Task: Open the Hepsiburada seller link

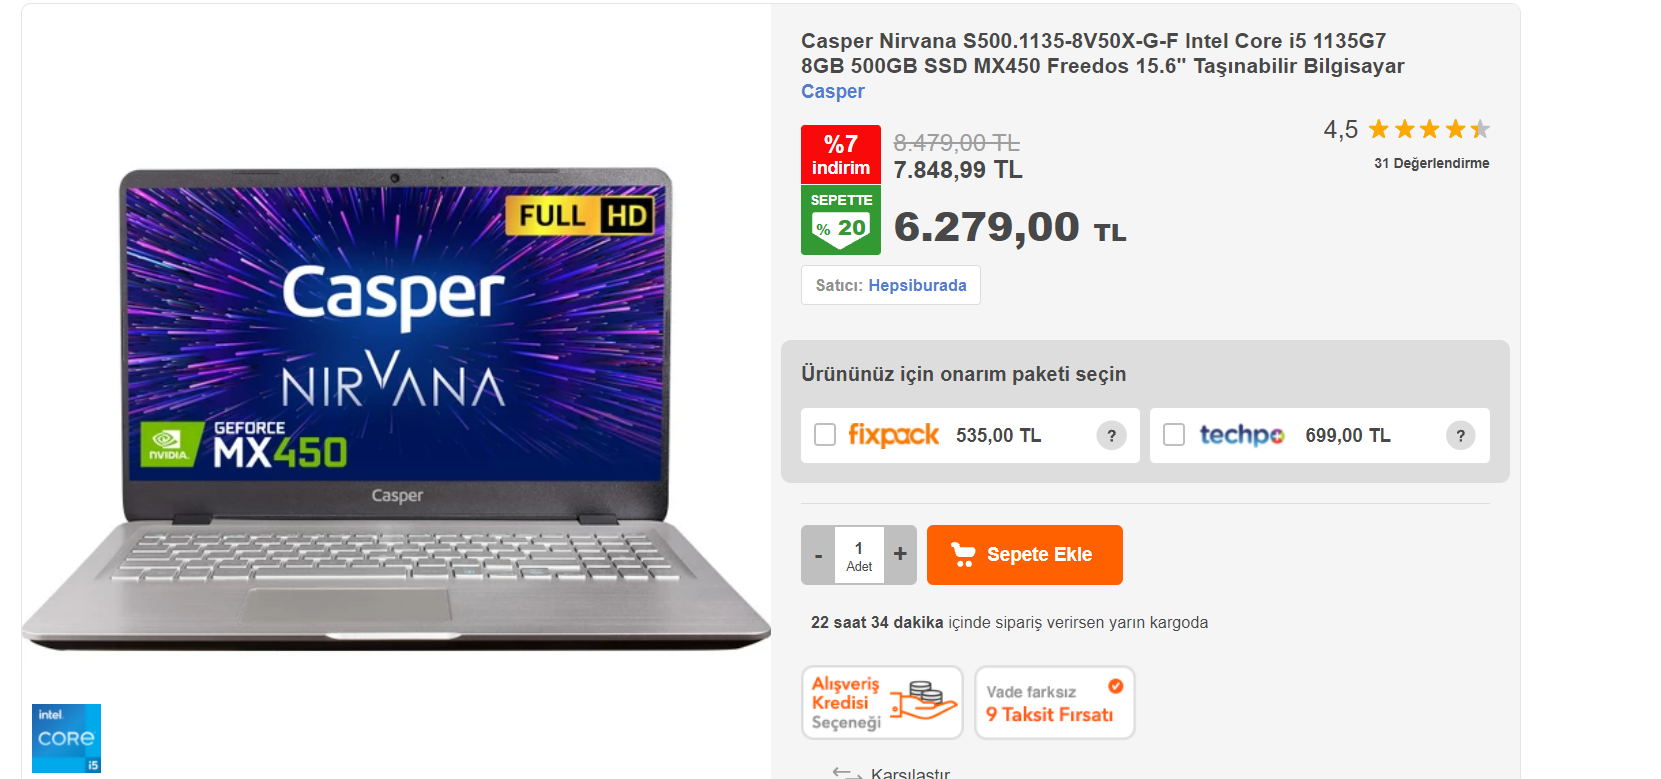Action: (x=917, y=286)
